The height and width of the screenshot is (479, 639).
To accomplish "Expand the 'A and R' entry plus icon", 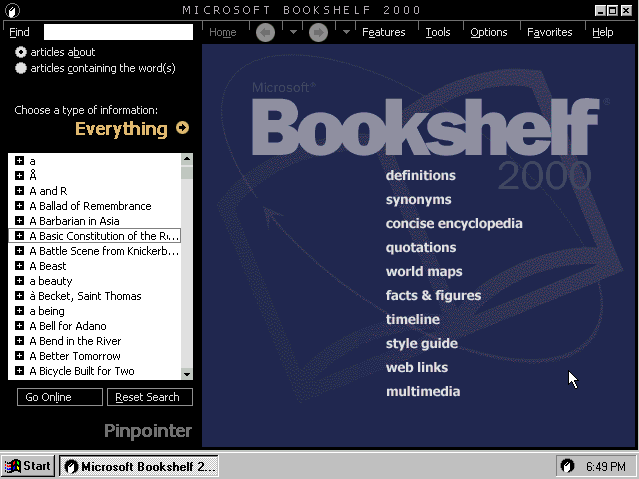I will pos(19,191).
